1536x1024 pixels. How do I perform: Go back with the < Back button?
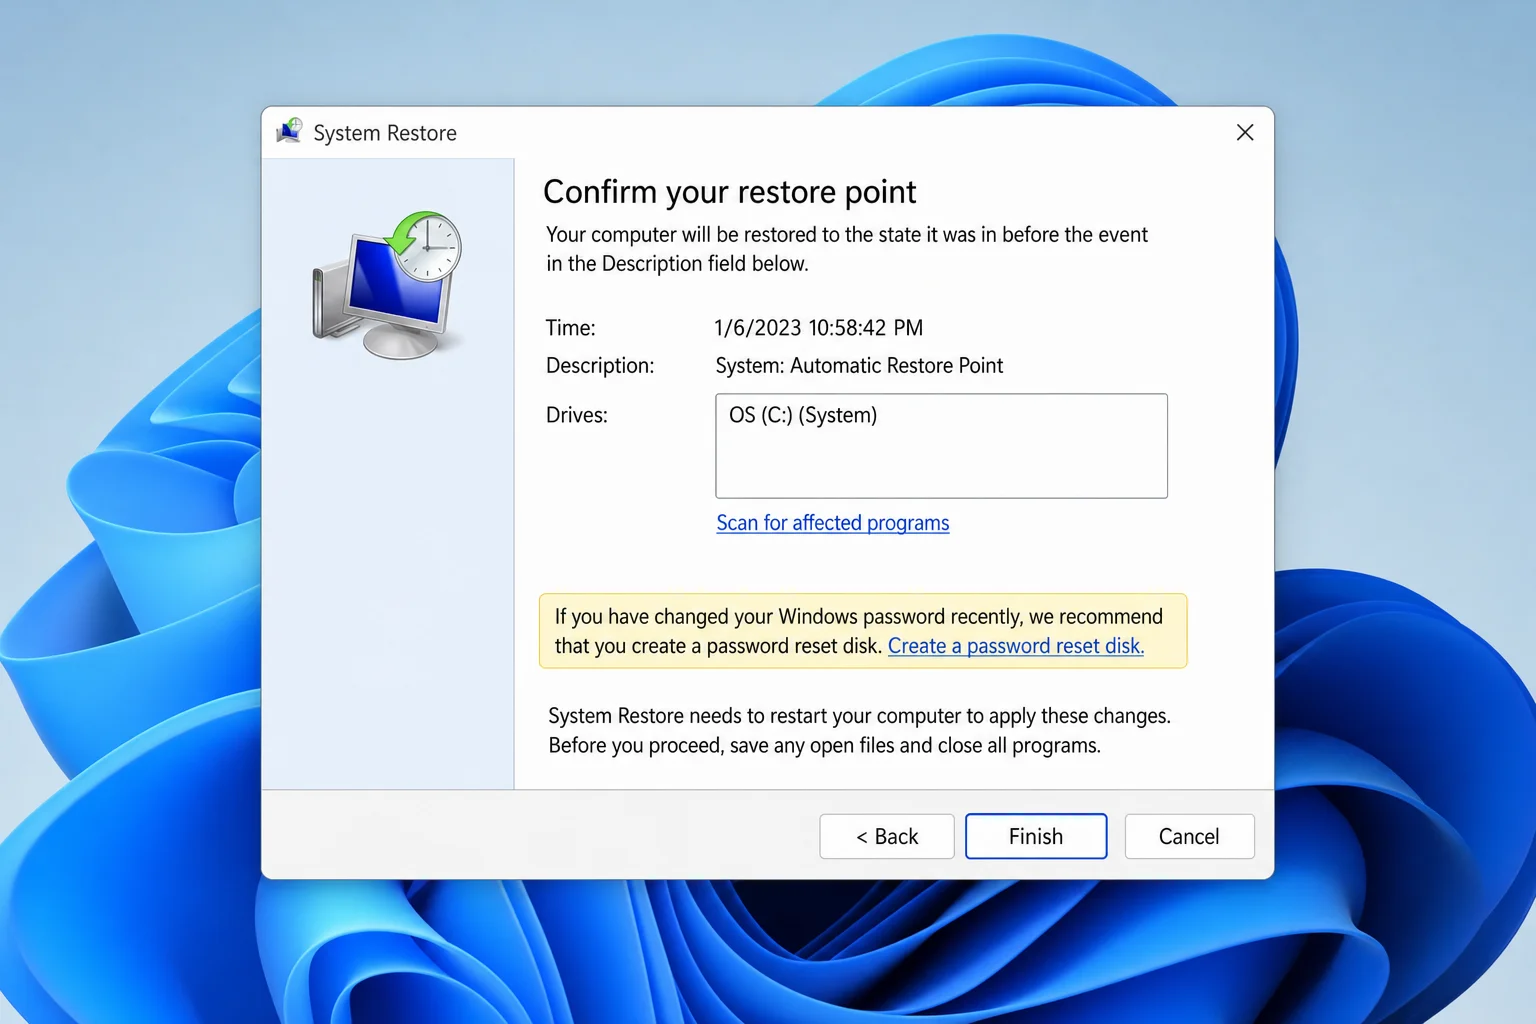pos(887,836)
